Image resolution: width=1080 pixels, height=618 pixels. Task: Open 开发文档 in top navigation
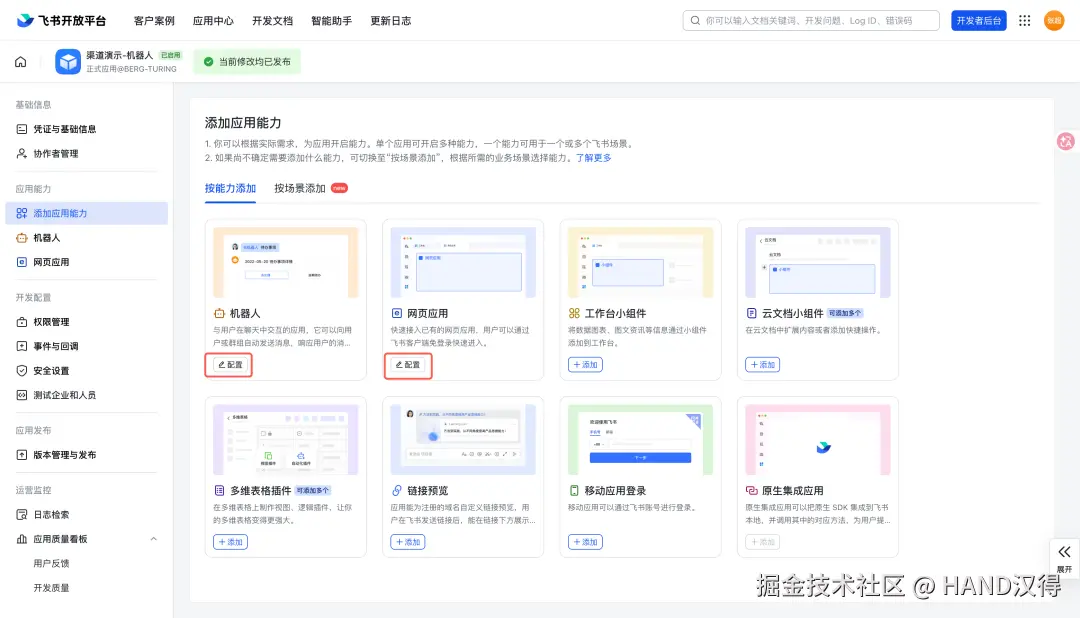pos(273,21)
